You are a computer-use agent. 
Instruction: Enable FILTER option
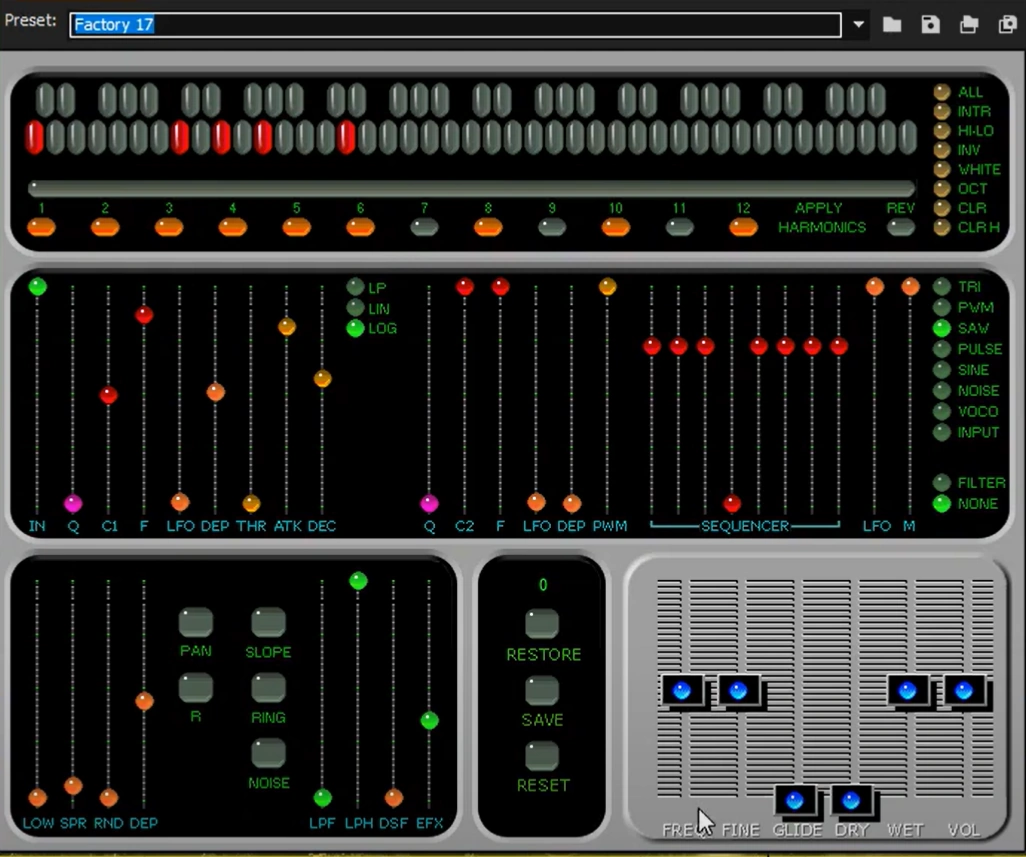click(942, 483)
